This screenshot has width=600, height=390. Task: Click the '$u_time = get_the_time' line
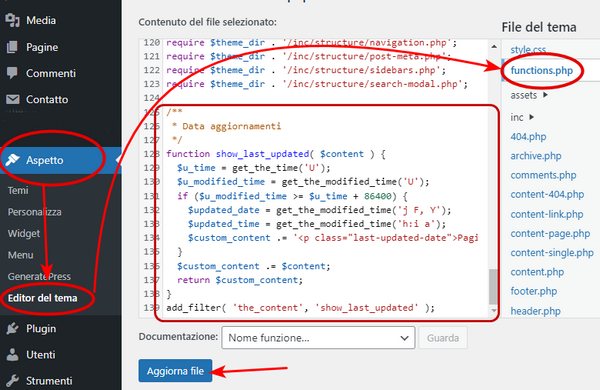(x=253, y=168)
